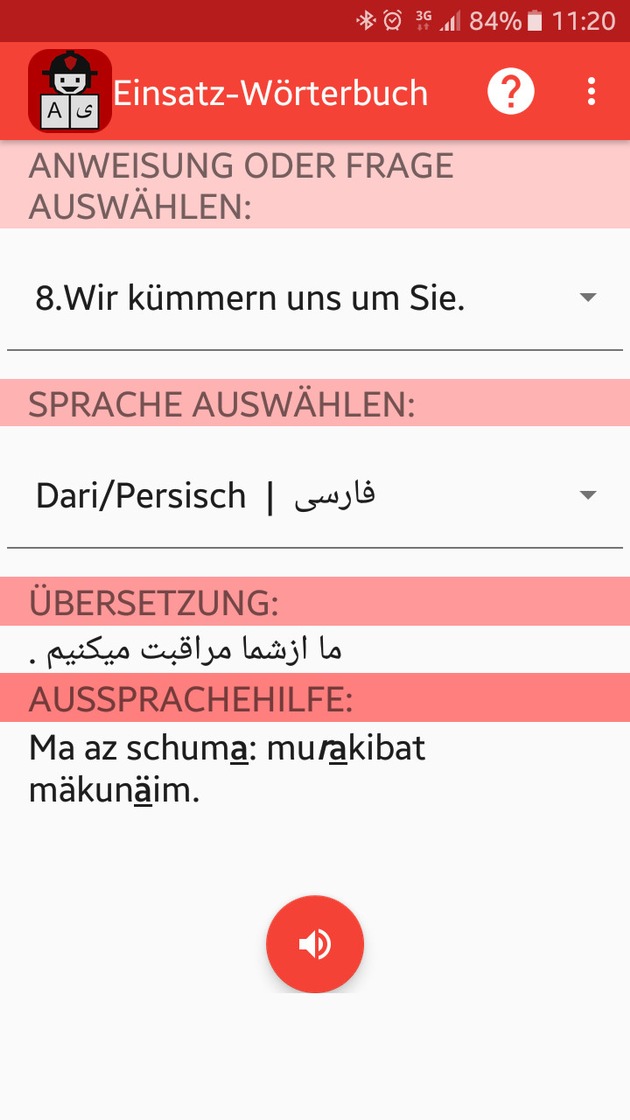Tap the 'ANWEISUNG ODER FRAGE AUSWÄHLEN' header
This screenshot has height=1120, width=630.
point(240,185)
